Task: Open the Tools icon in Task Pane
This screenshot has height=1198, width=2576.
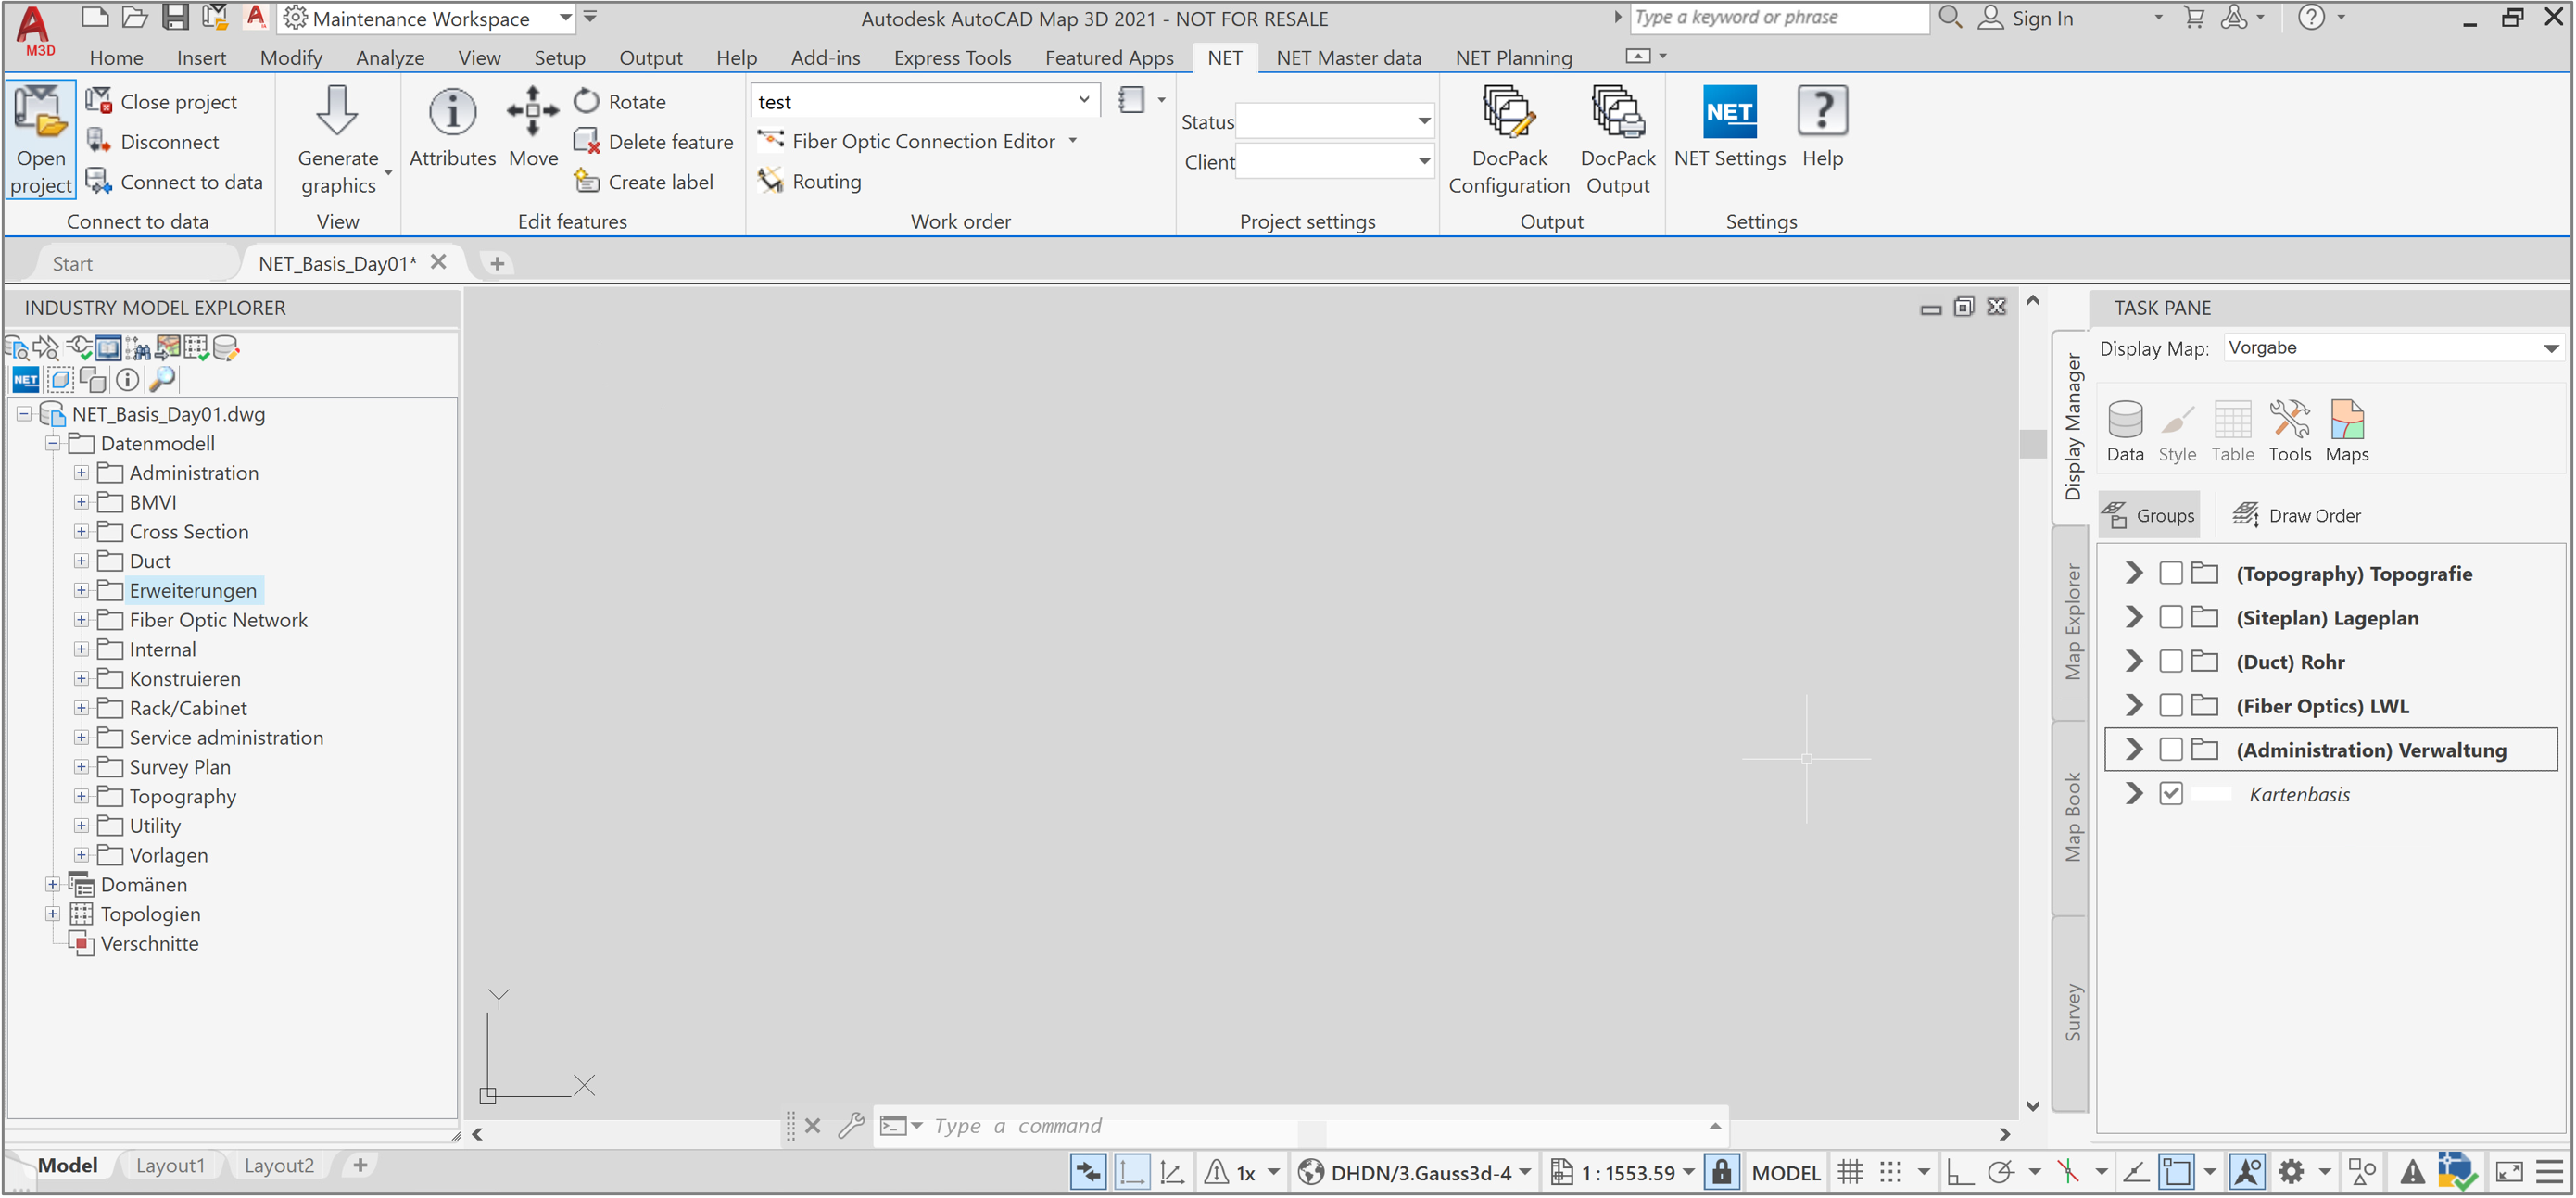Action: point(2289,431)
